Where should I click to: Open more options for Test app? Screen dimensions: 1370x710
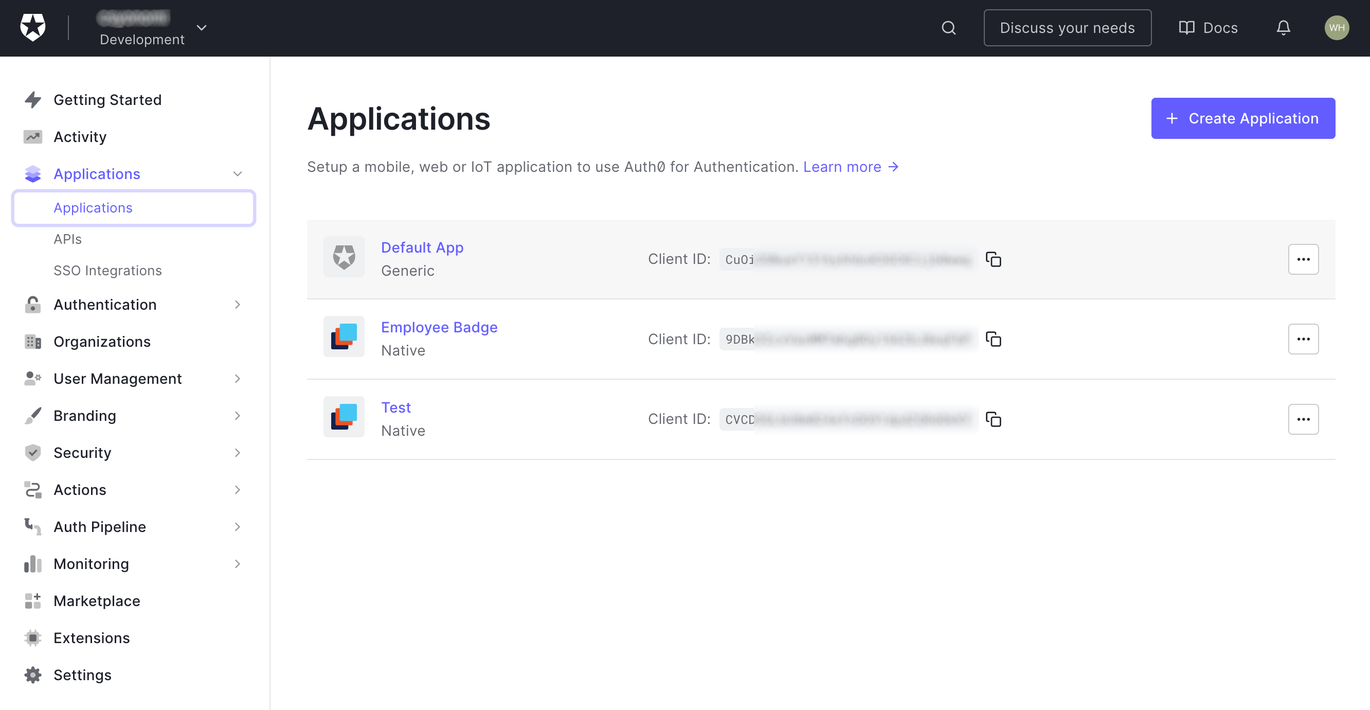pyautogui.click(x=1303, y=419)
